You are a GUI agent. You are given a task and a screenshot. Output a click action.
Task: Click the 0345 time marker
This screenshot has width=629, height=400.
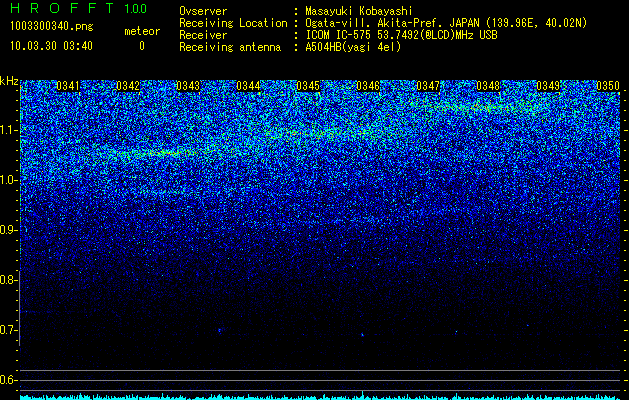(308, 86)
